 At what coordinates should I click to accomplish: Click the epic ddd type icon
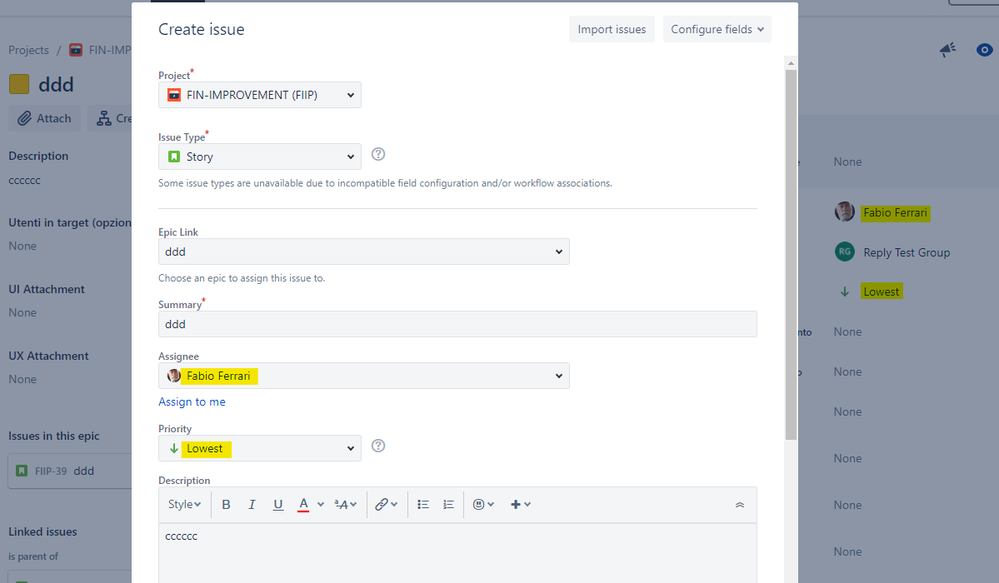click(19, 84)
